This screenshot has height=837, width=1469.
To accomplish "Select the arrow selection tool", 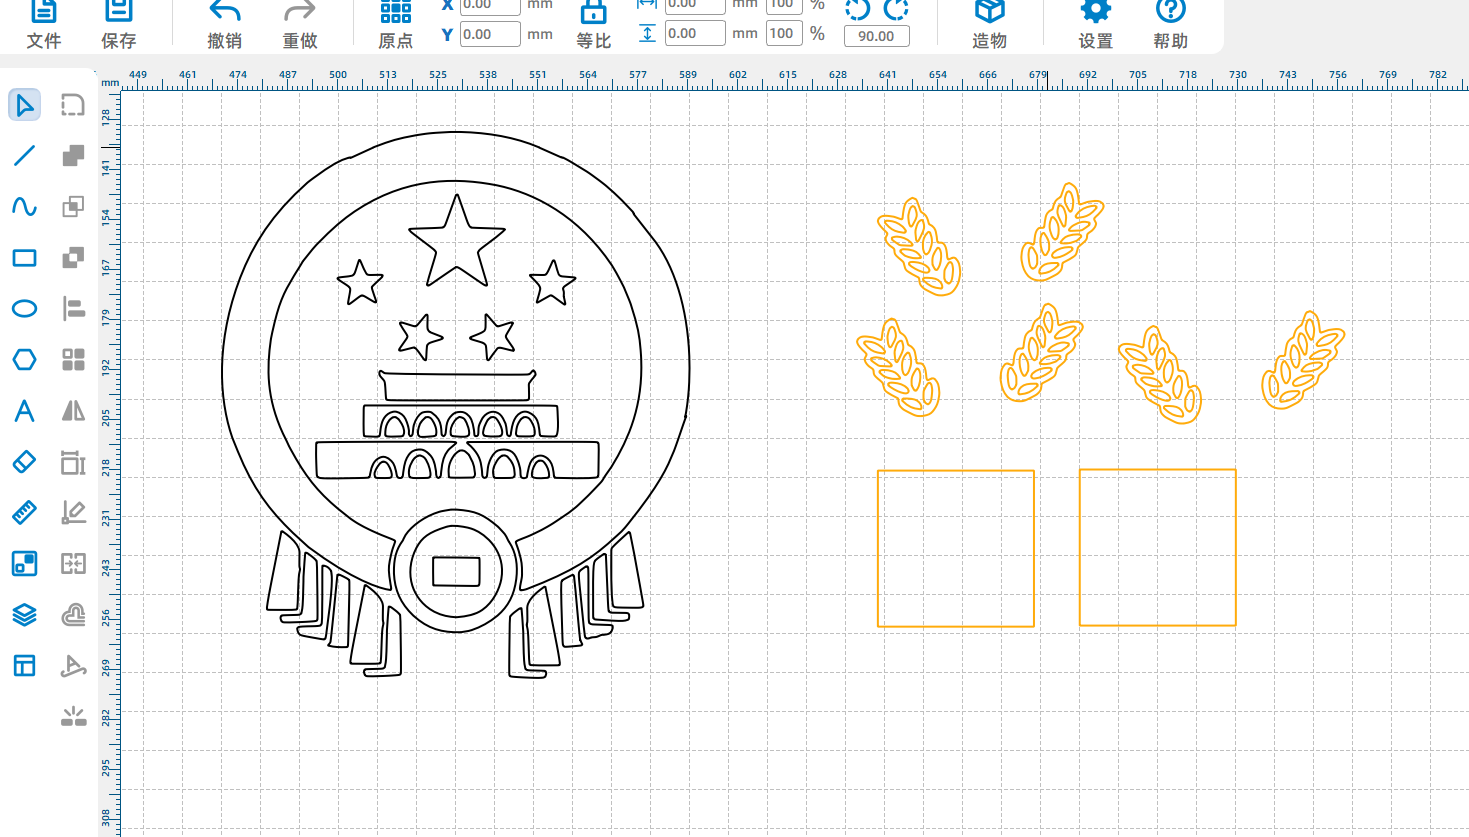I will click(25, 105).
